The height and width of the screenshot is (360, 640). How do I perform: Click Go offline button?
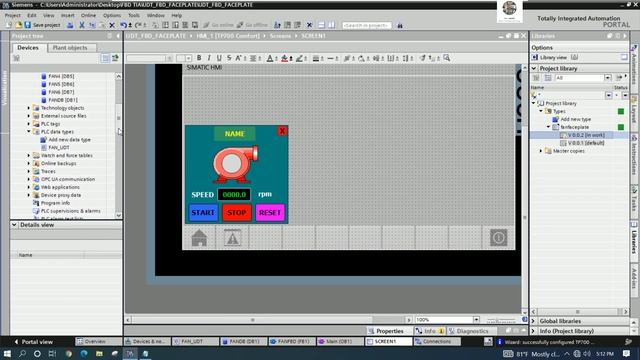(252, 25)
